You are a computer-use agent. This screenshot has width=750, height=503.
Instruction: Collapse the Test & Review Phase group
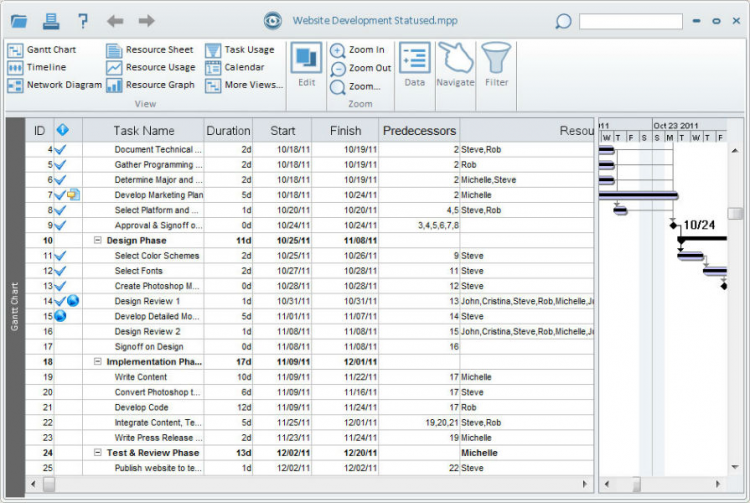coord(98,453)
